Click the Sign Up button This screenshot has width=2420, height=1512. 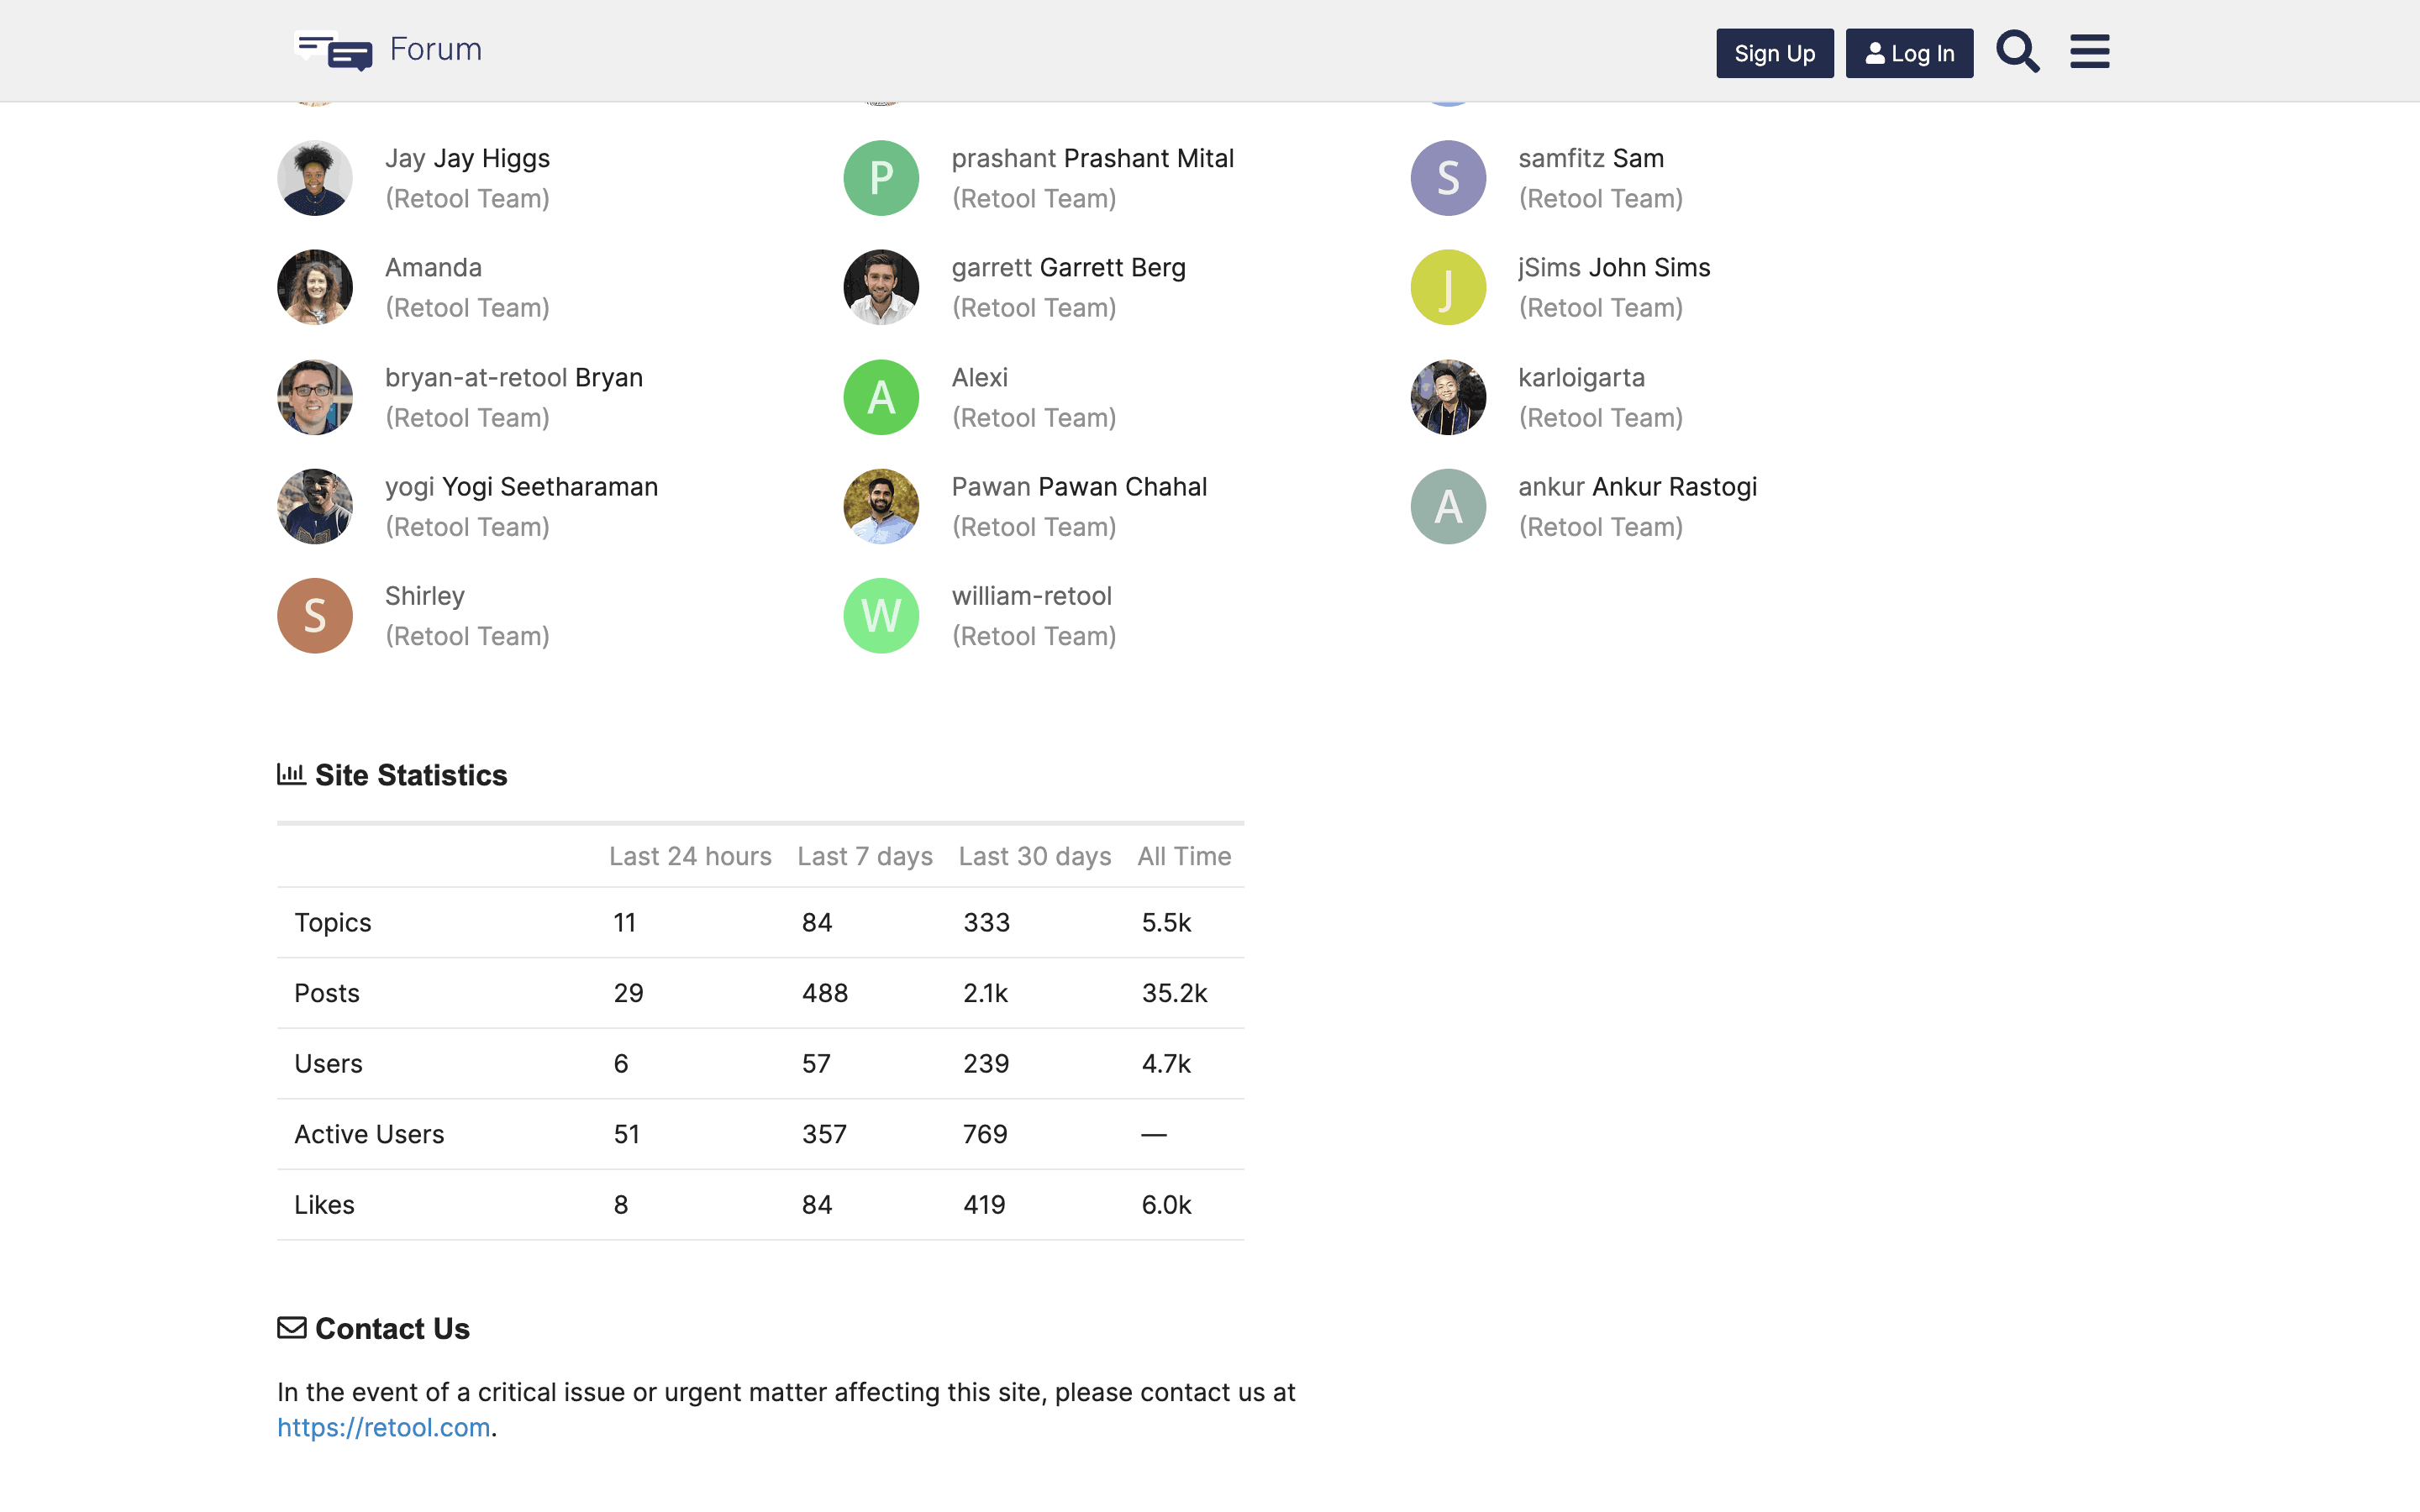point(1774,53)
